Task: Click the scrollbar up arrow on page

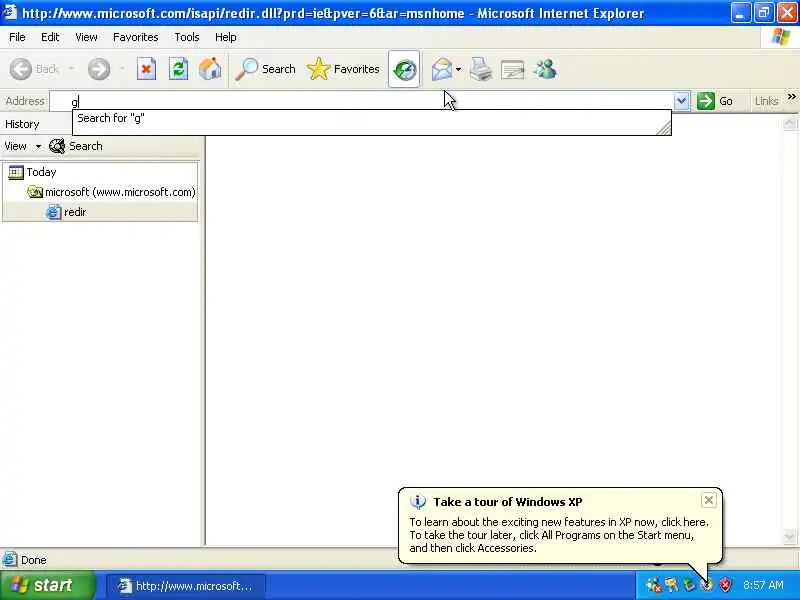Action: 789,123
